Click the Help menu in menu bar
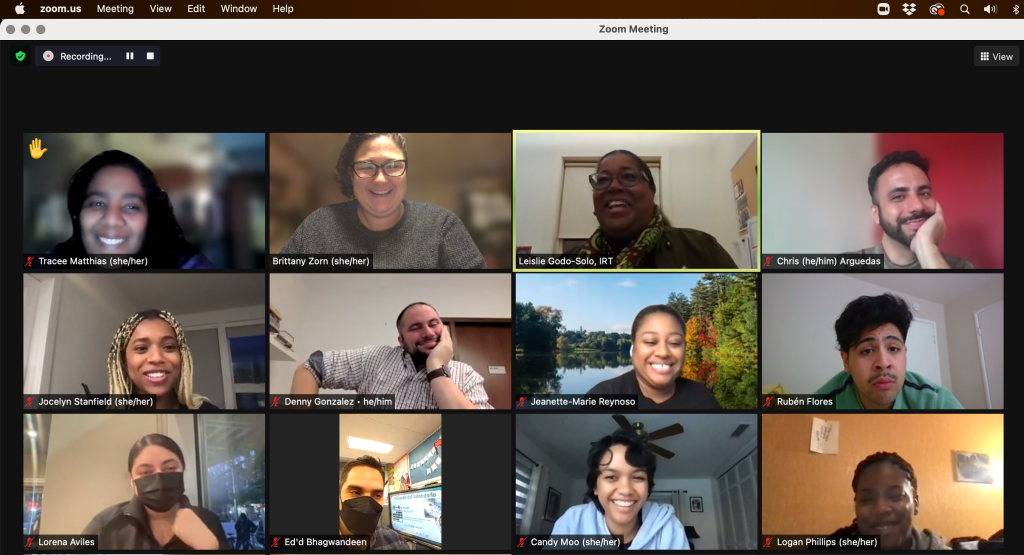 [x=283, y=9]
